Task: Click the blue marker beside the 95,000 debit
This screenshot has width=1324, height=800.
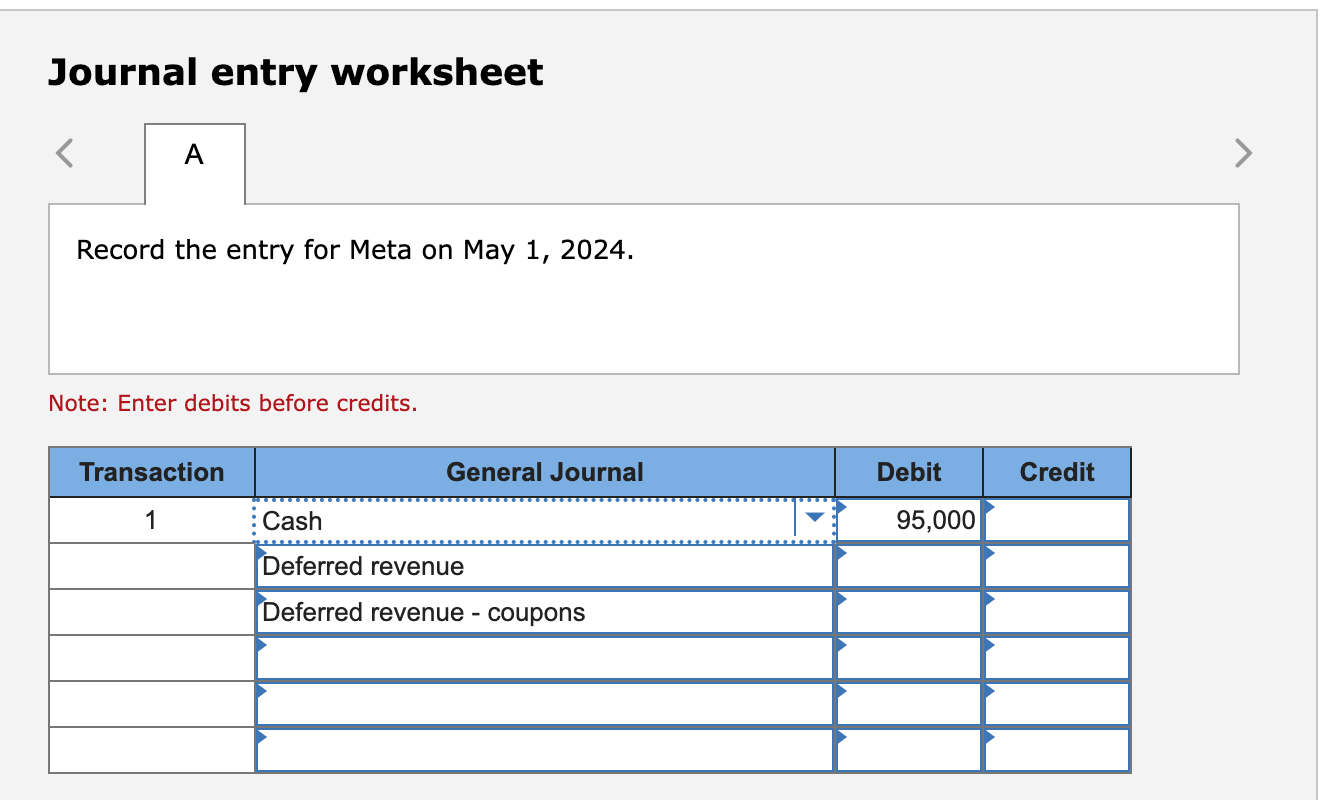Action: point(841,508)
